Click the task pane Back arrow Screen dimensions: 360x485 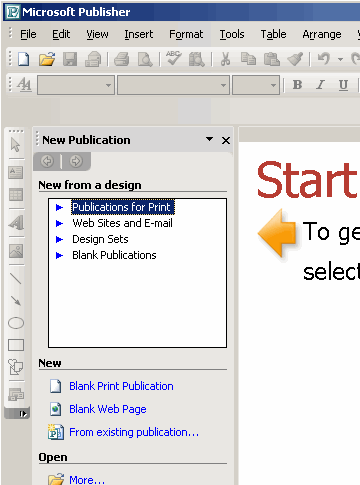[x=47, y=161]
